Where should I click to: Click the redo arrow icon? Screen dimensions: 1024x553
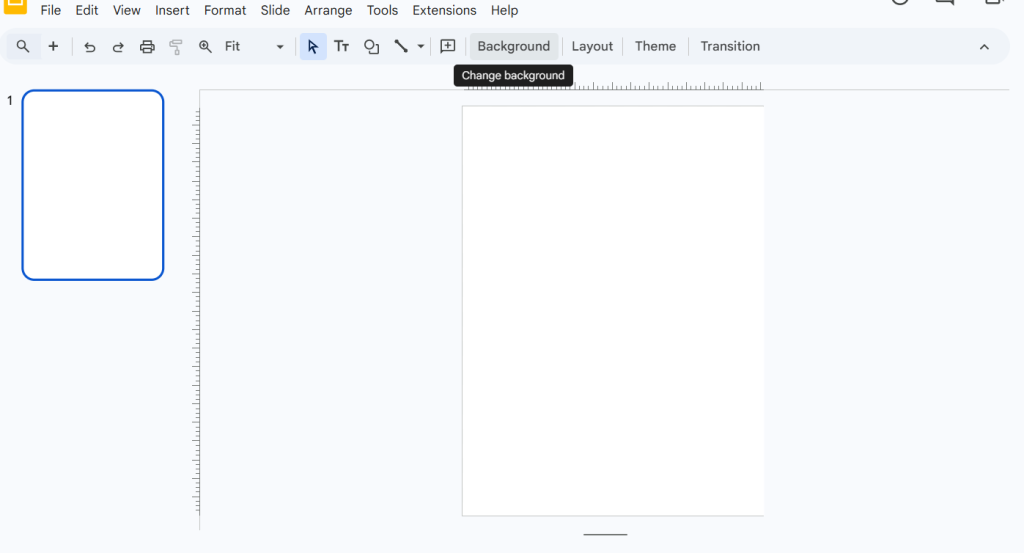coord(118,47)
